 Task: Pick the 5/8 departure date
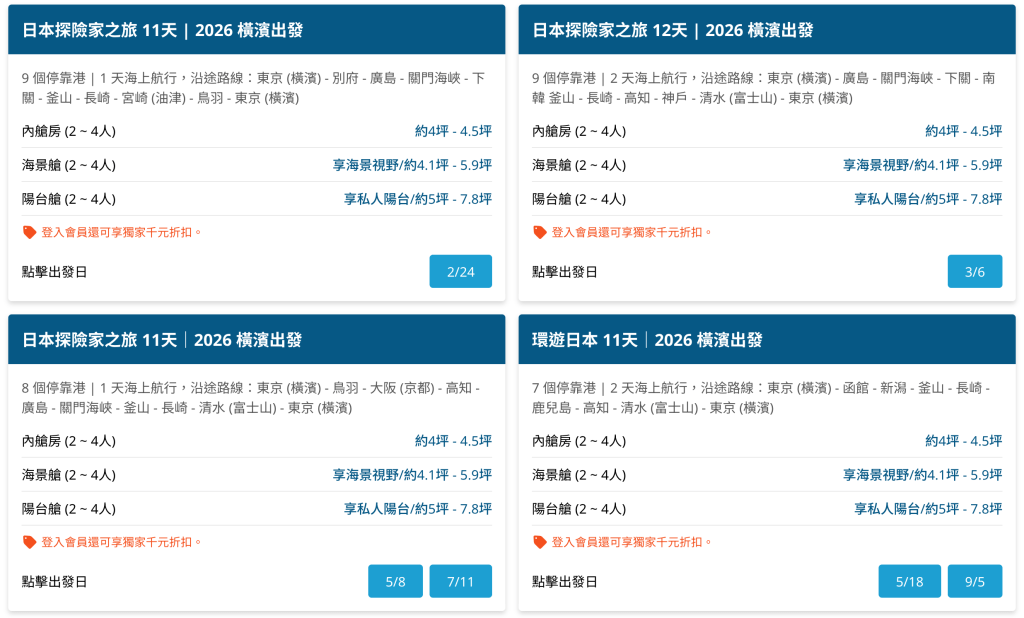tap(395, 581)
